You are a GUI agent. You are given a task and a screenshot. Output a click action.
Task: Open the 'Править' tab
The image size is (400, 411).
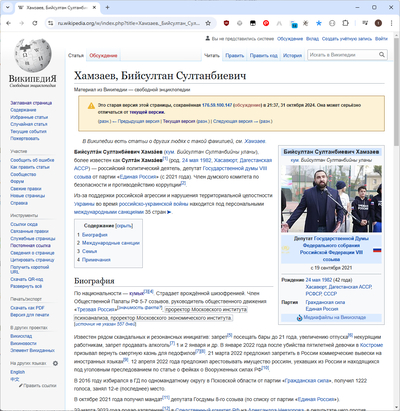pos(235,56)
